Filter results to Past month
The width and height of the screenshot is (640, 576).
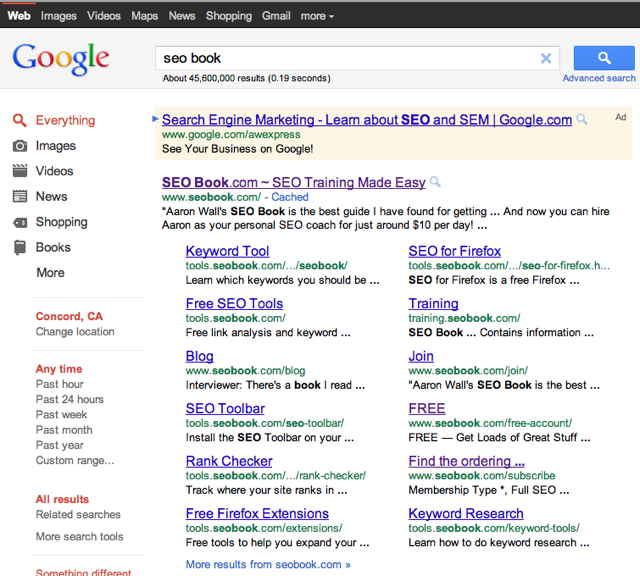tap(64, 430)
